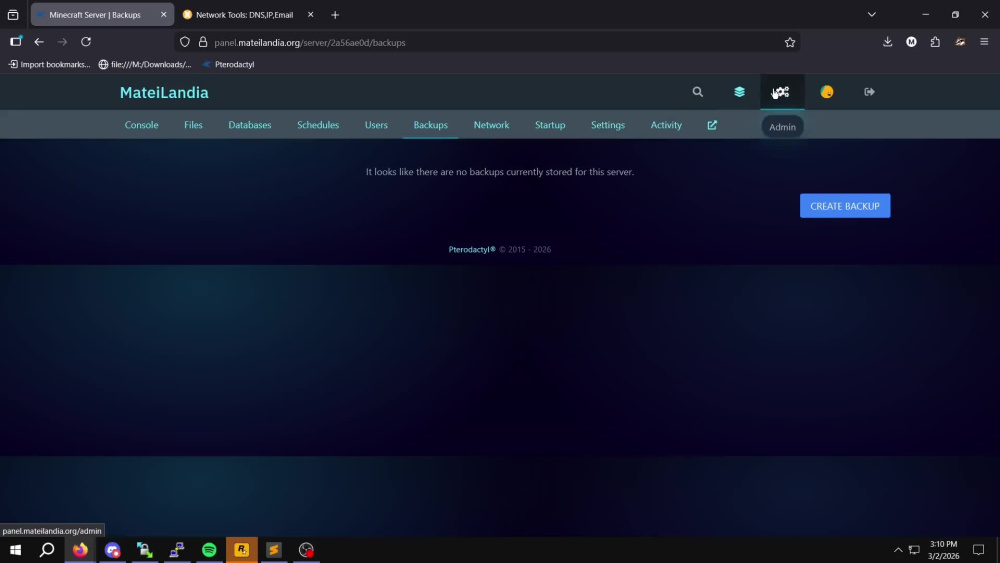Open the Rockstar Games launcher taskbar icon

tap(242, 550)
